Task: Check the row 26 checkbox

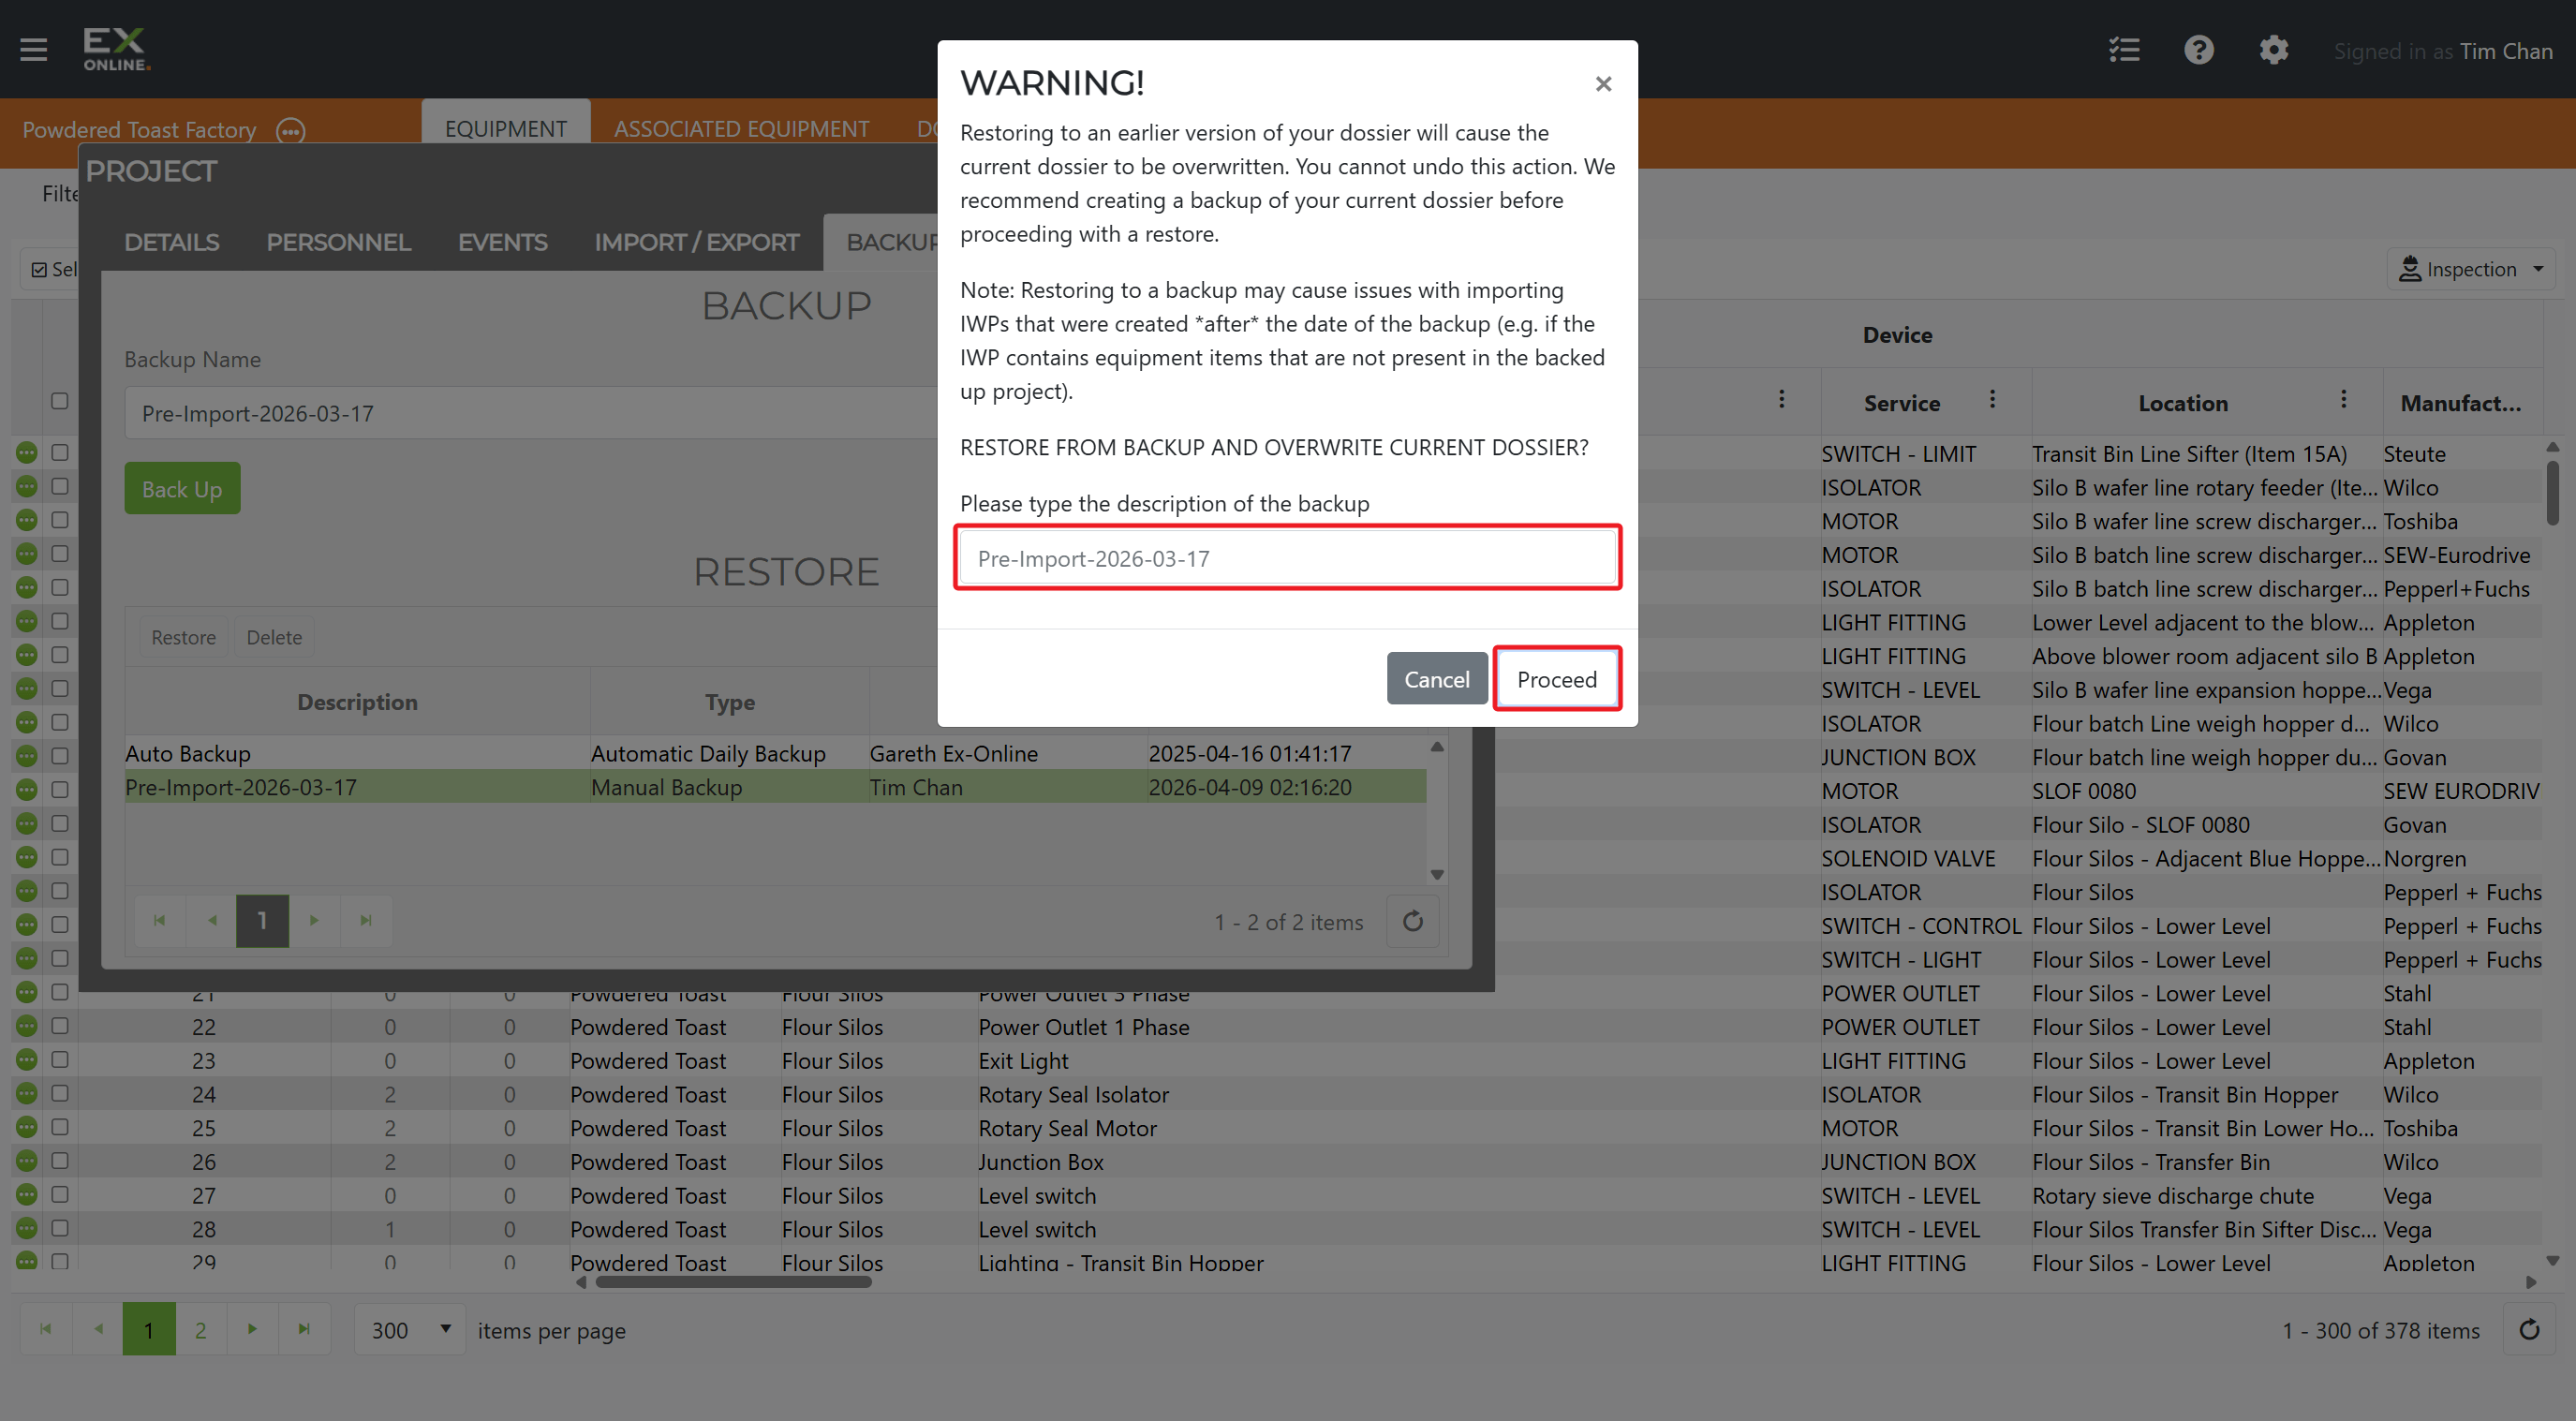Action: coord(60,1161)
